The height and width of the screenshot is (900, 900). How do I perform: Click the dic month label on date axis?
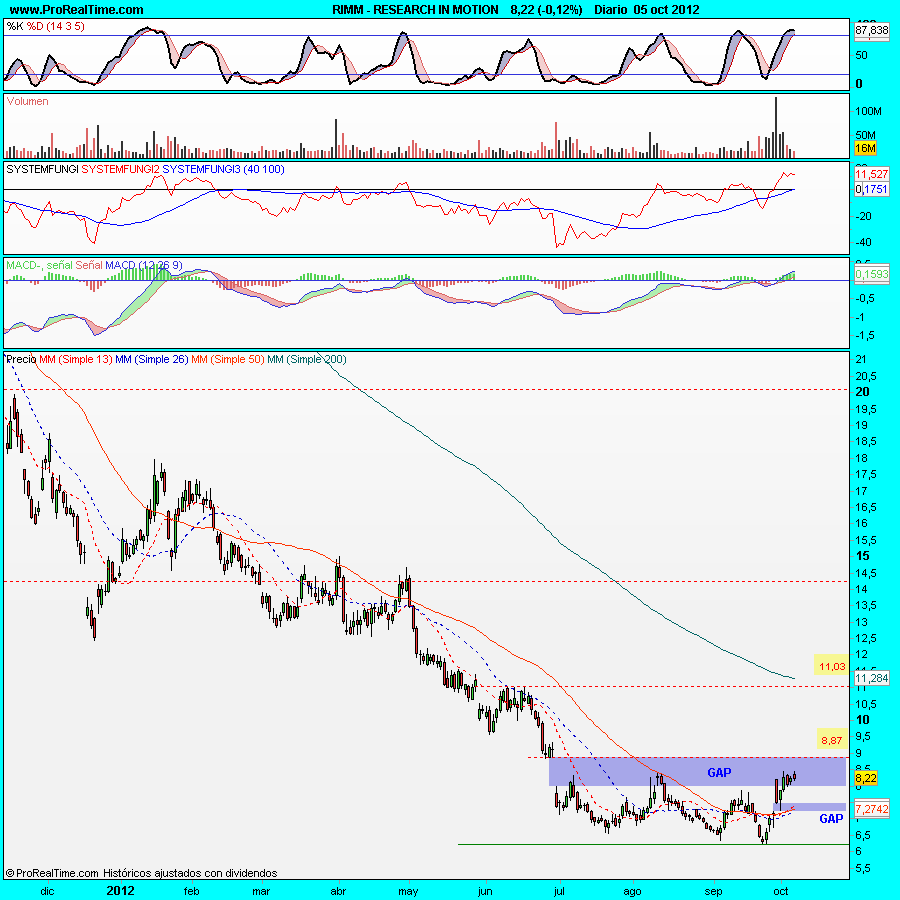click(47, 891)
